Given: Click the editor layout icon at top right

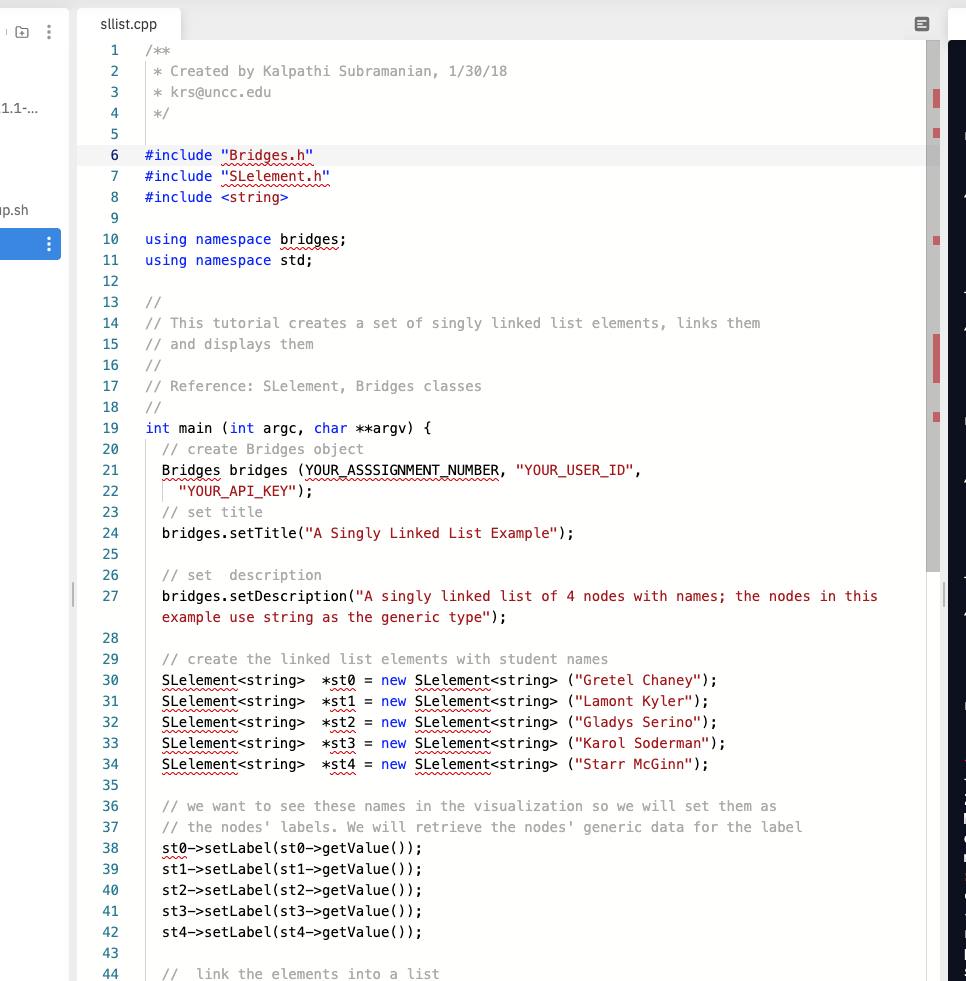Looking at the screenshot, I should 921,23.
